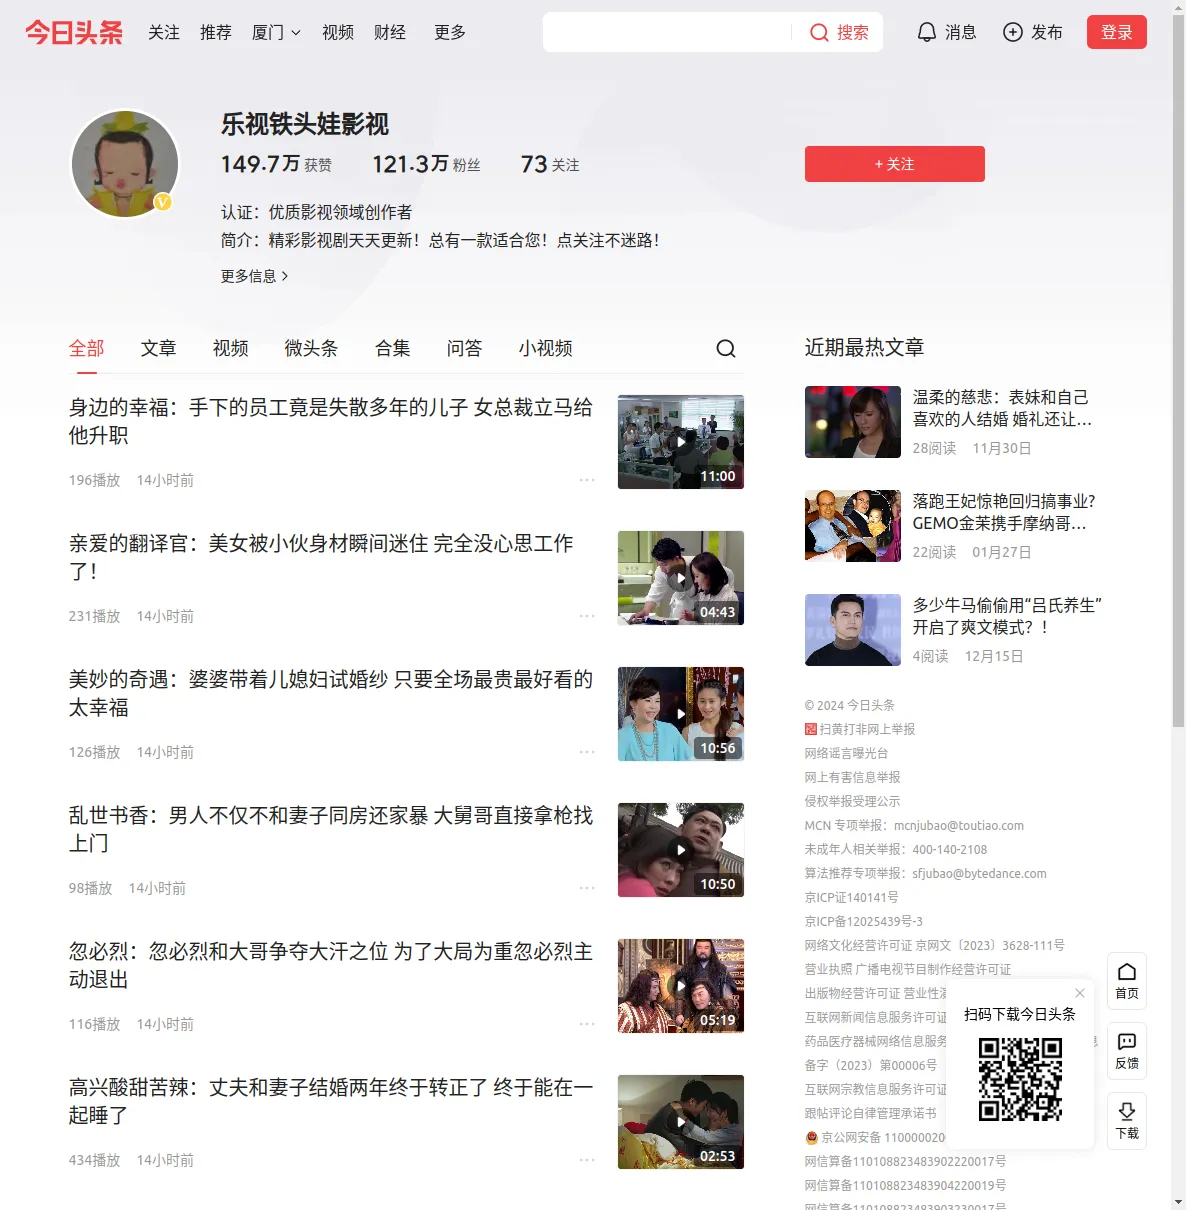
Task: Click thumbnail for 落跑王妃 hot article
Action: click(x=853, y=526)
